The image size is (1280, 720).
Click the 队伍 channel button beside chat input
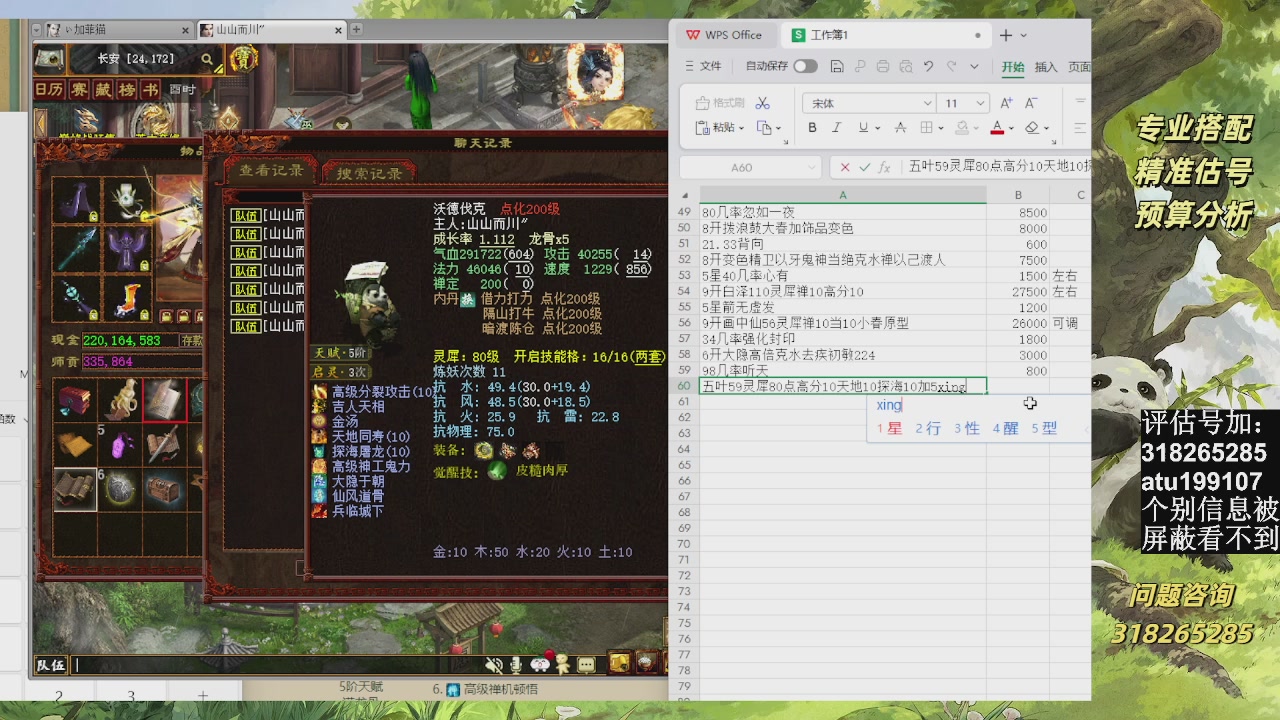coord(51,665)
